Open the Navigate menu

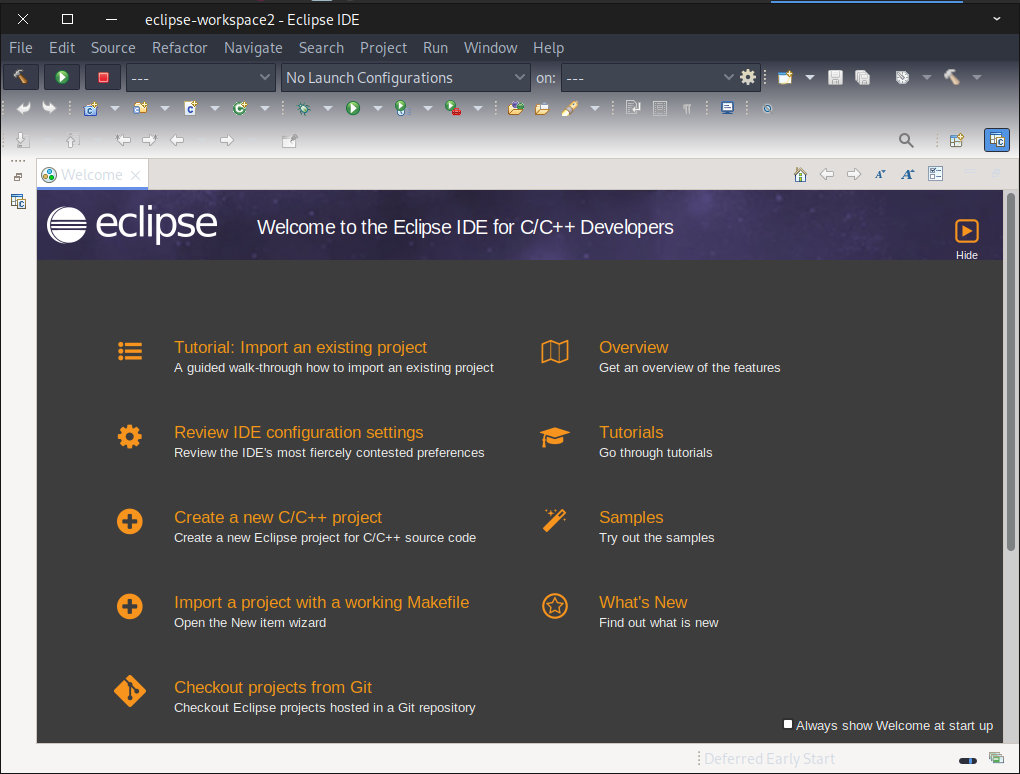[x=253, y=48]
